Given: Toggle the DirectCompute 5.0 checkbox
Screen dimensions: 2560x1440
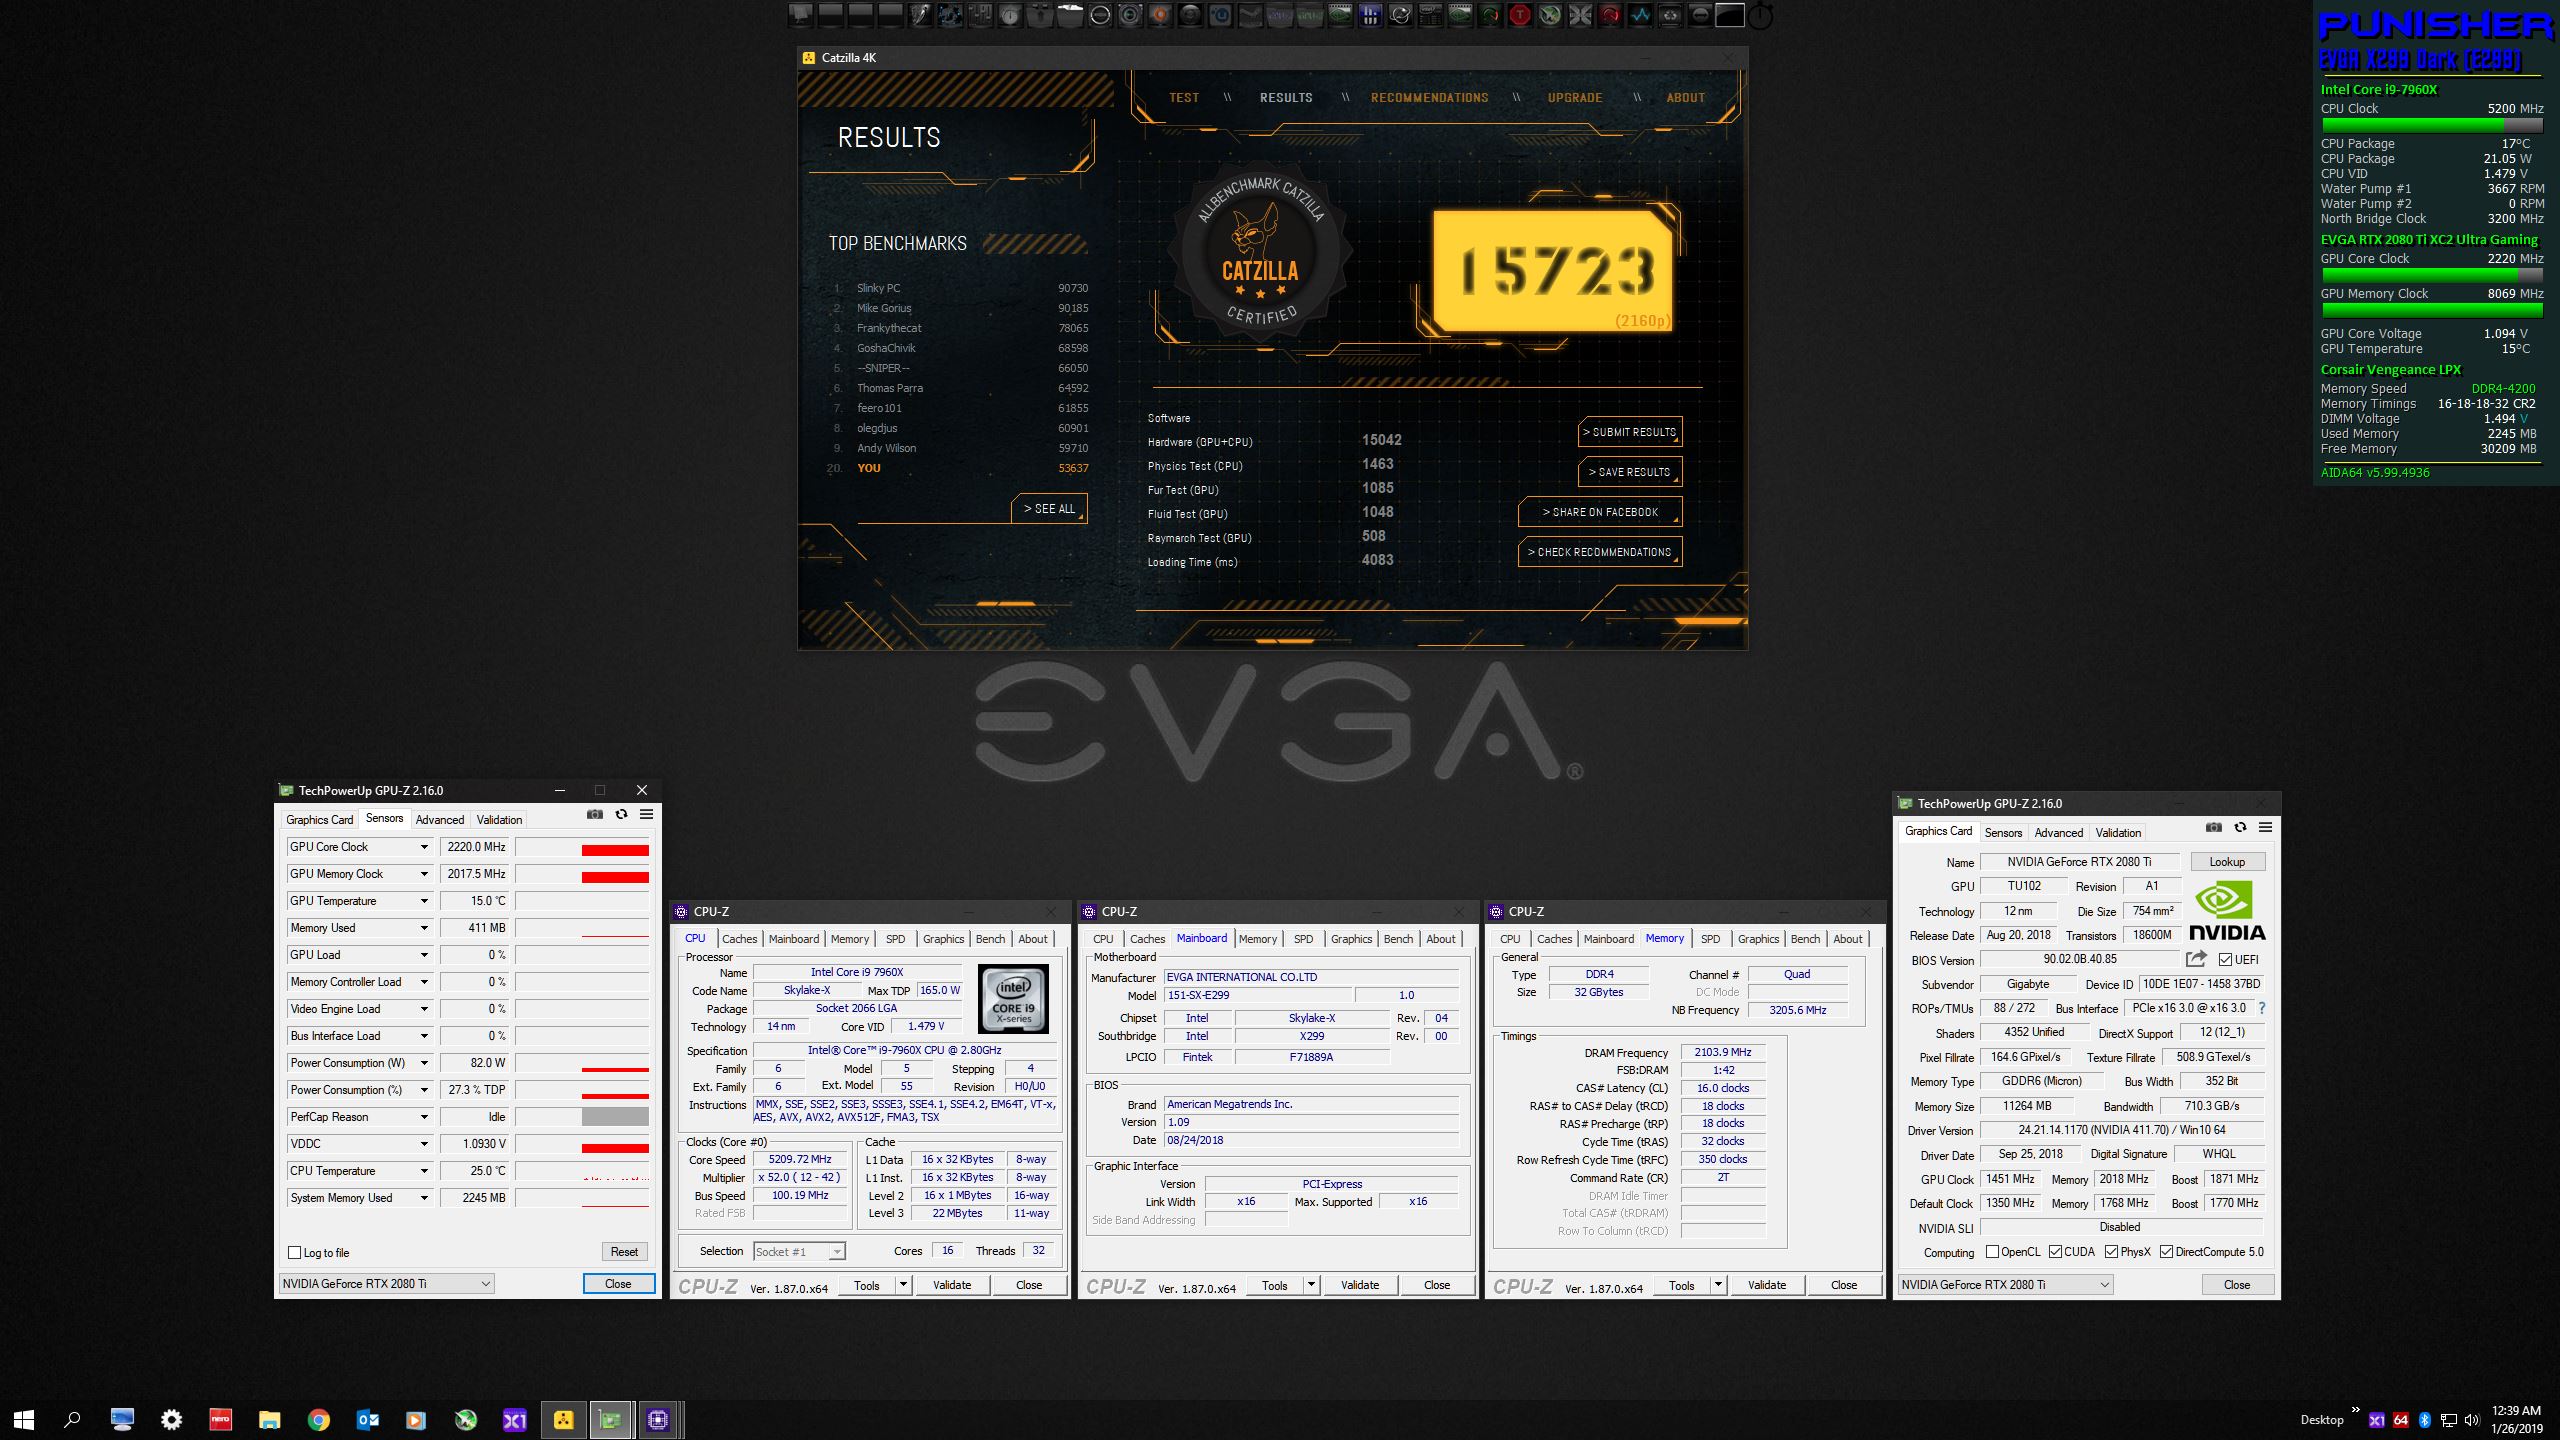Looking at the screenshot, I should pos(2166,1252).
